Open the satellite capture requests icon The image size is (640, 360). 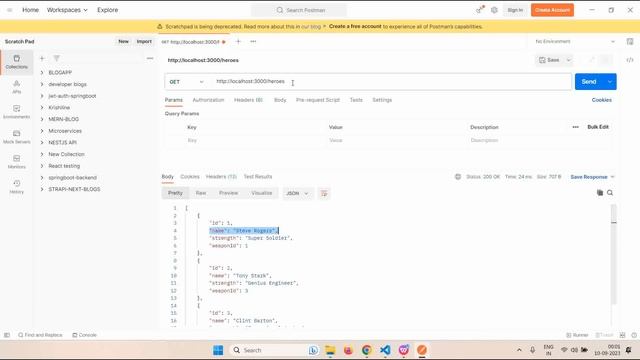click(480, 10)
